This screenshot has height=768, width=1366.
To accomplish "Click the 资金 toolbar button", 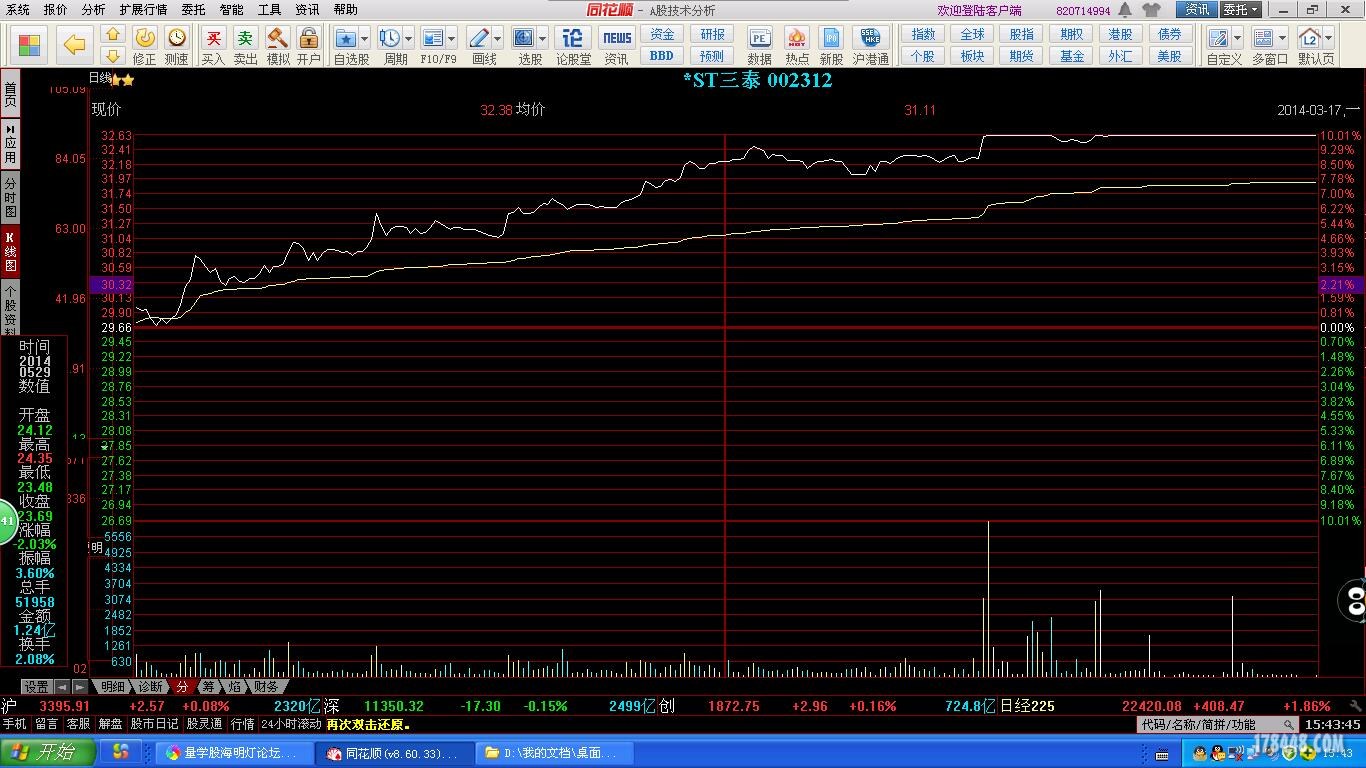I will 662,34.
